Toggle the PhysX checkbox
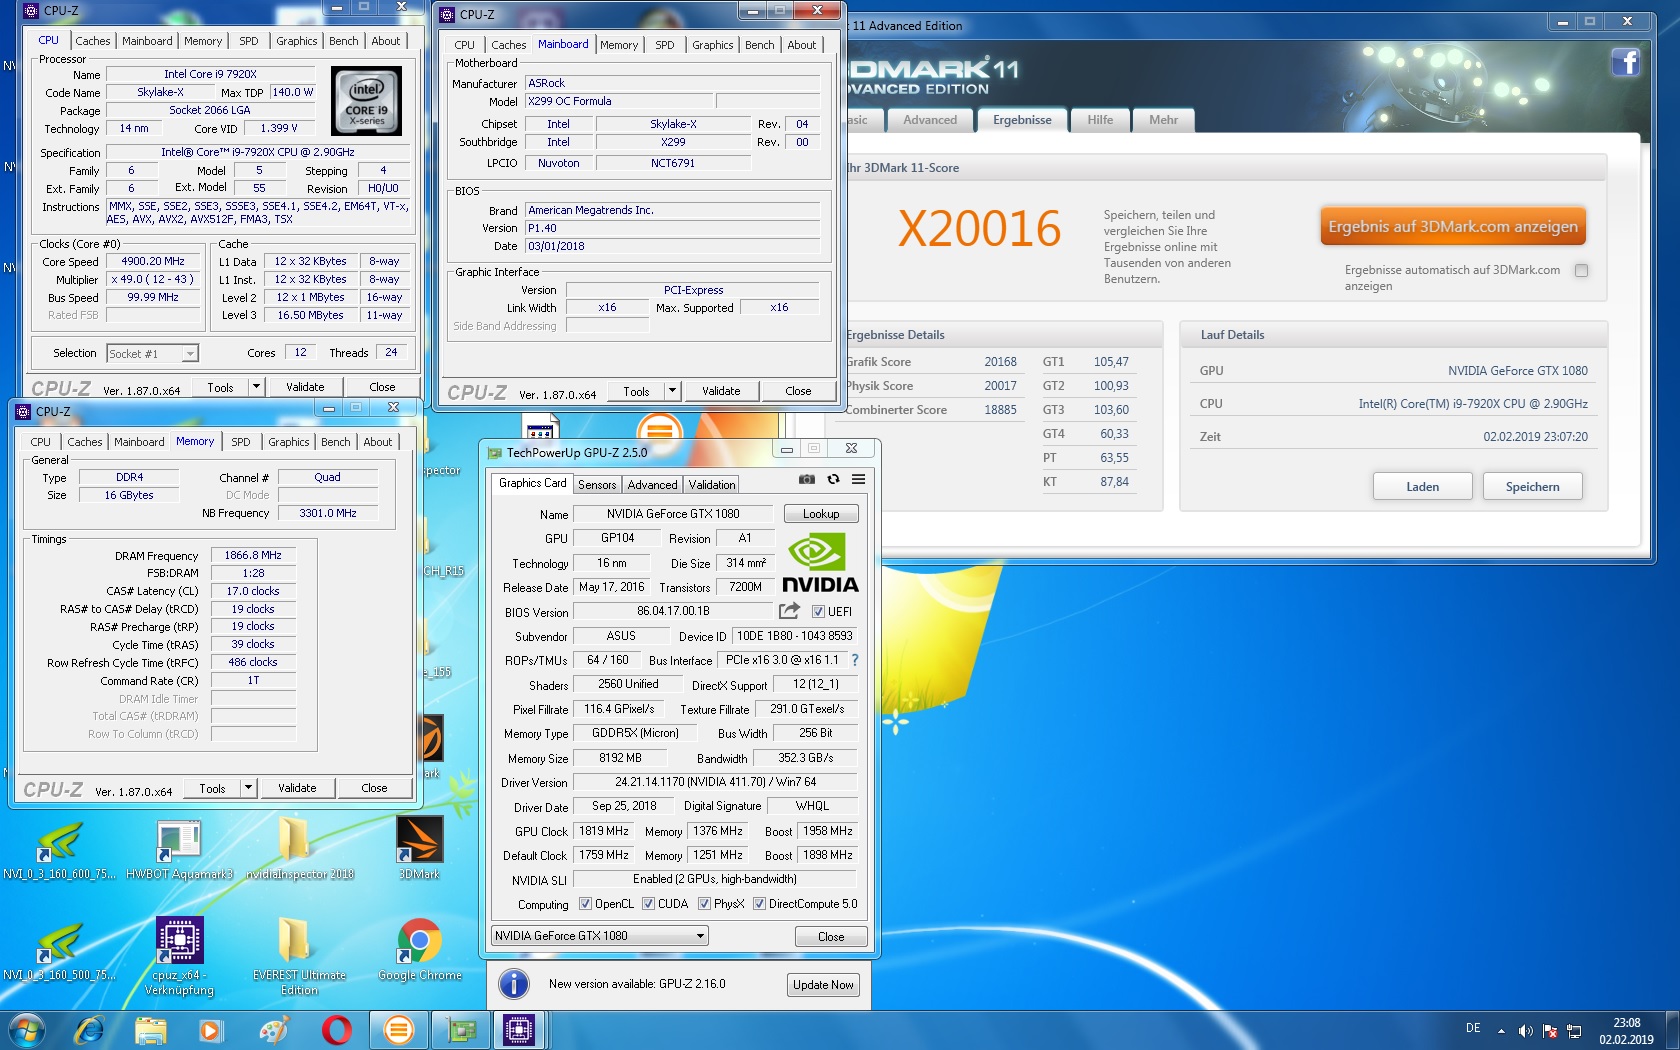This screenshot has height=1050, width=1680. [704, 904]
